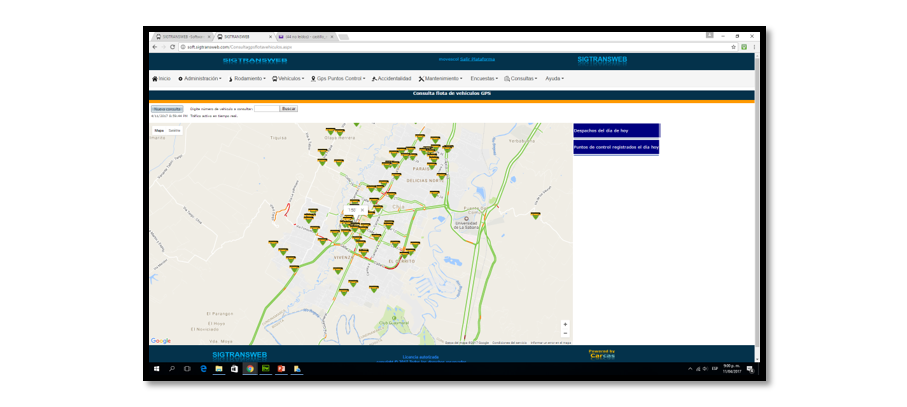Open PowerPoint from the taskbar
Screen dimensions: 907x407
(x=281, y=368)
